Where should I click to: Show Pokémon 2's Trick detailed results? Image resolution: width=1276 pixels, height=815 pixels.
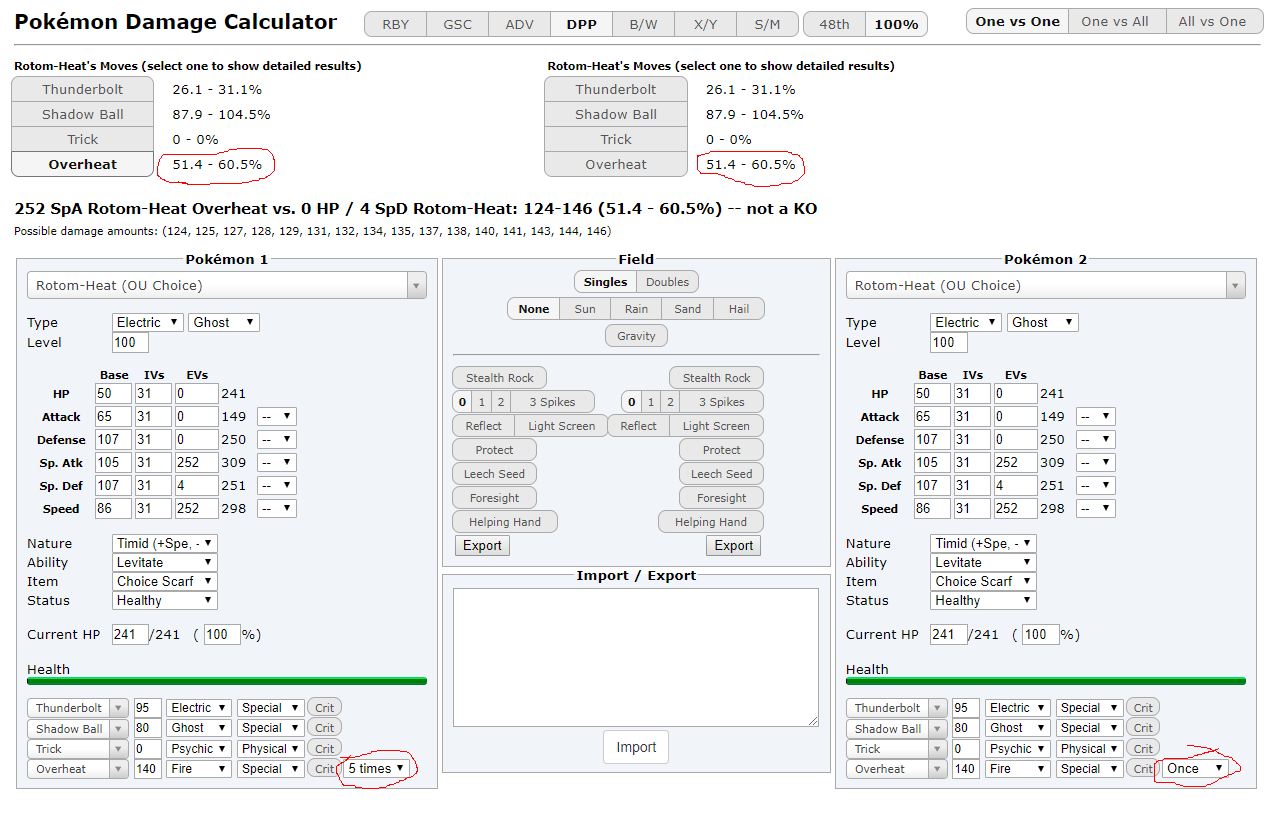click(616, 139)
